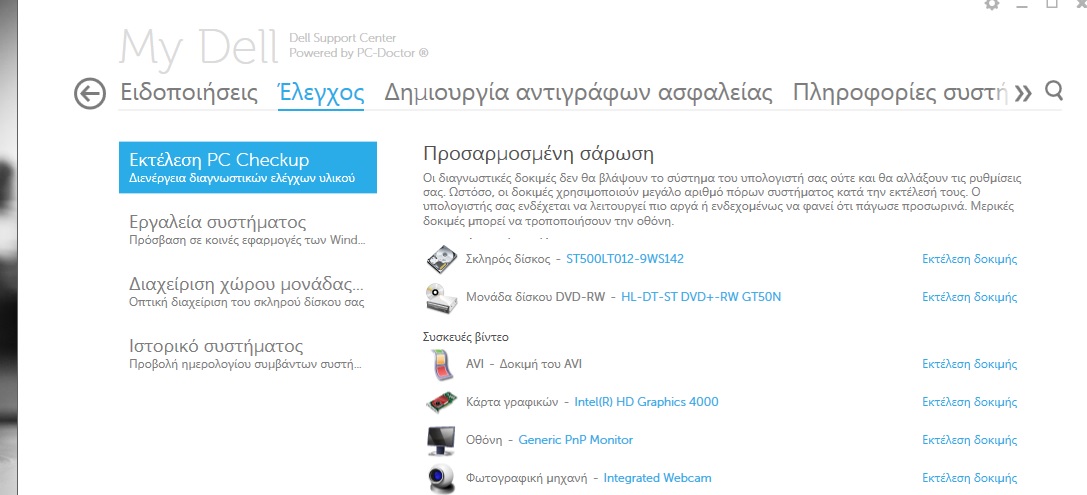Click the Προσαρμοσμένη σάρωση heading
Viewport: 1087px width, 495px height.
538,155
